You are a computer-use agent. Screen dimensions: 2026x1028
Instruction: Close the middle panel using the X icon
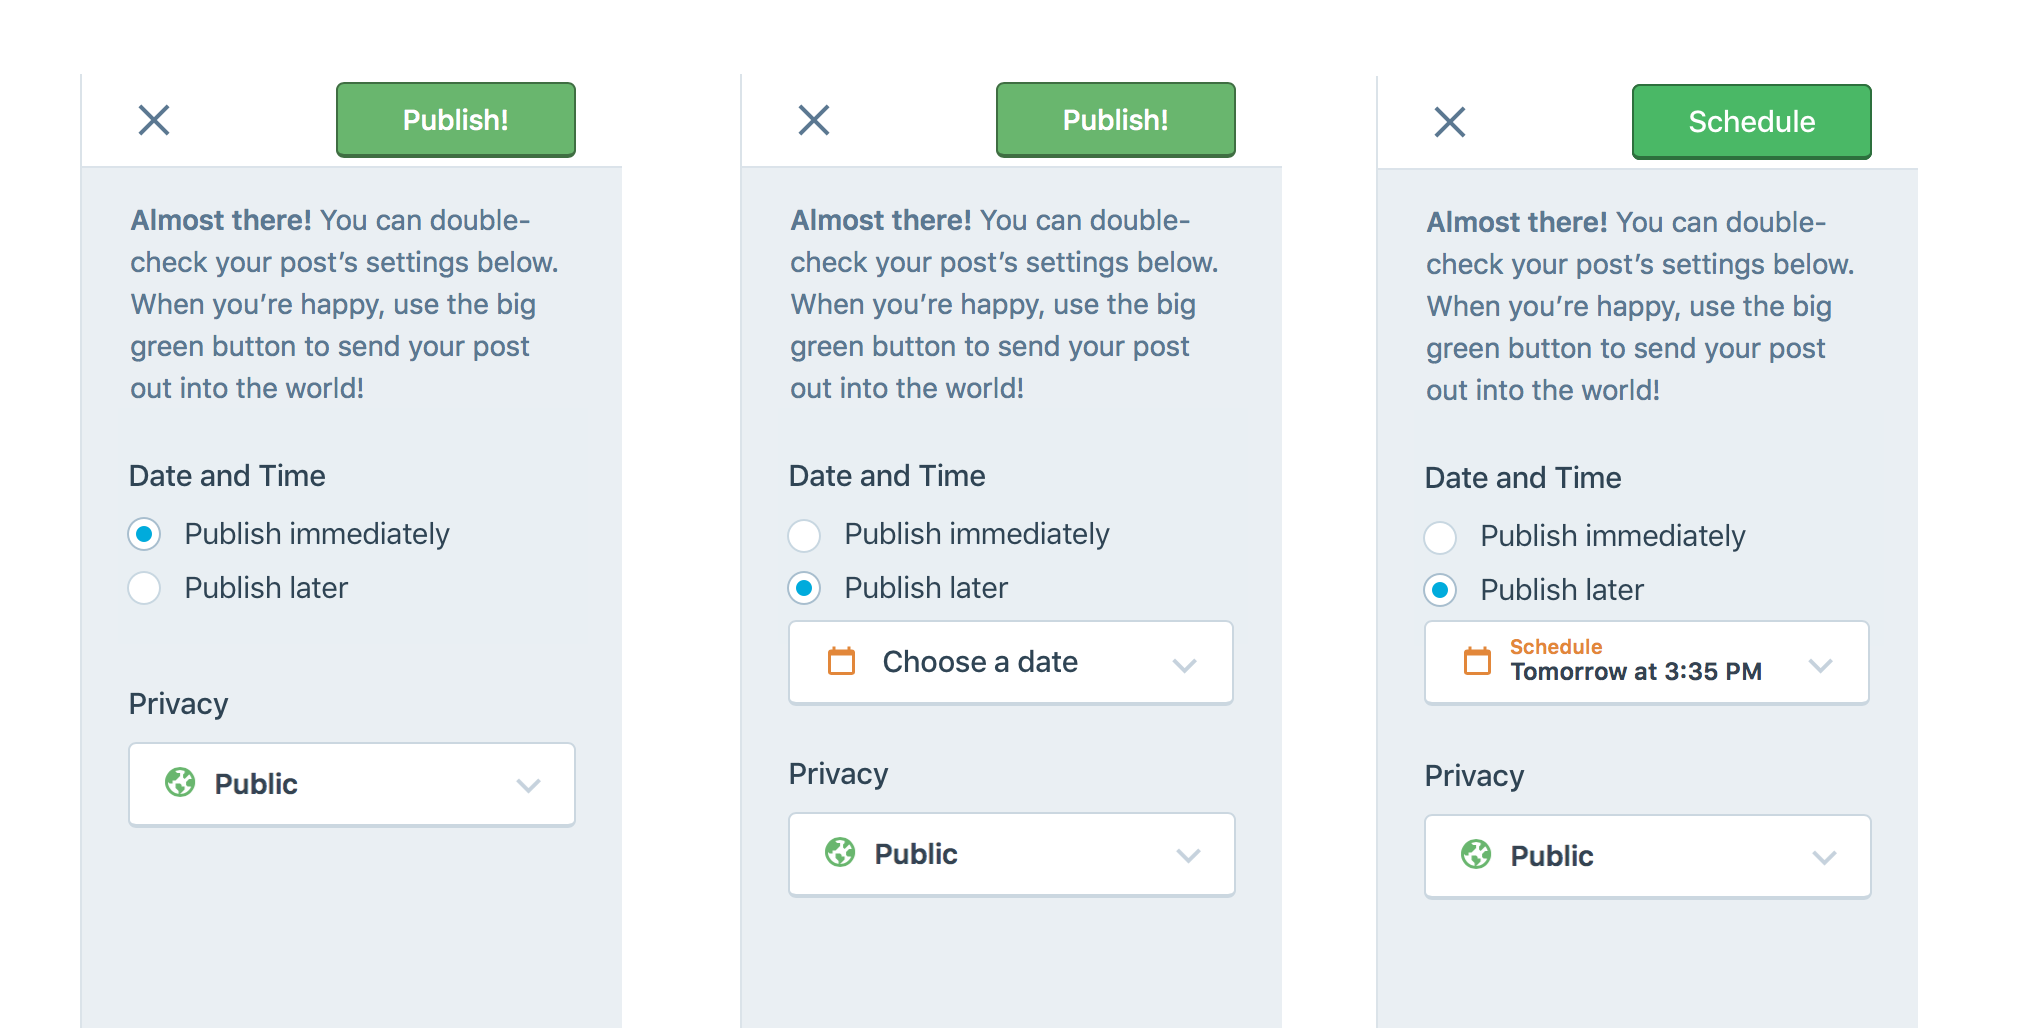[814, 120]
